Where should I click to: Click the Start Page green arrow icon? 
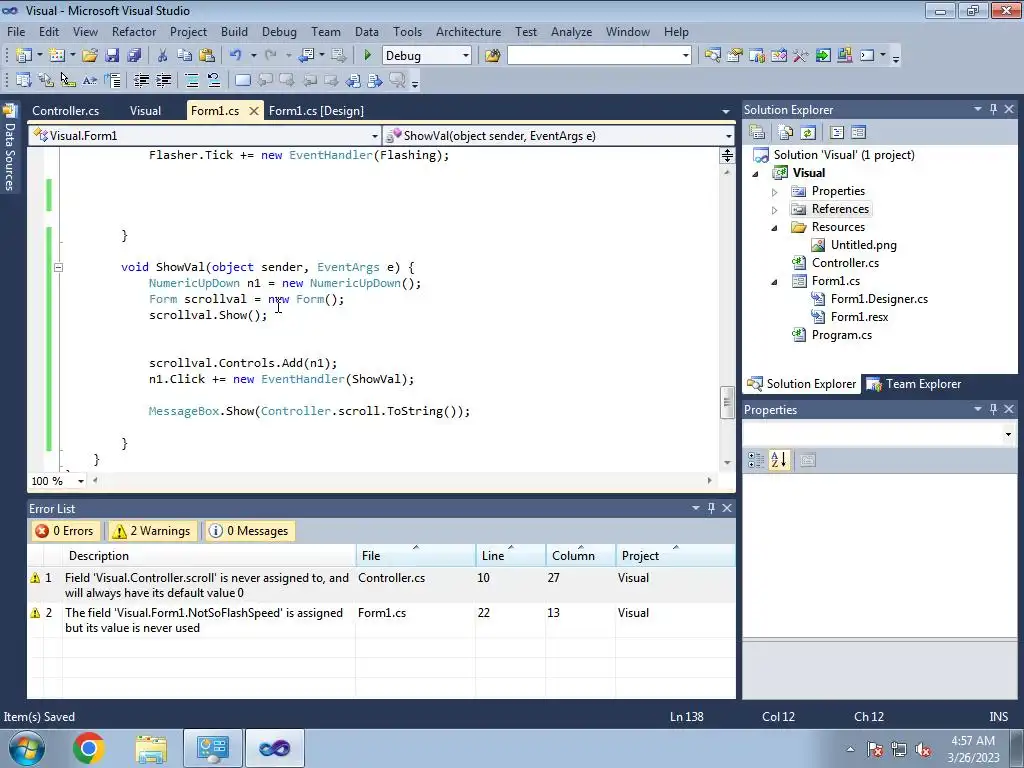(x=823, y=56)
